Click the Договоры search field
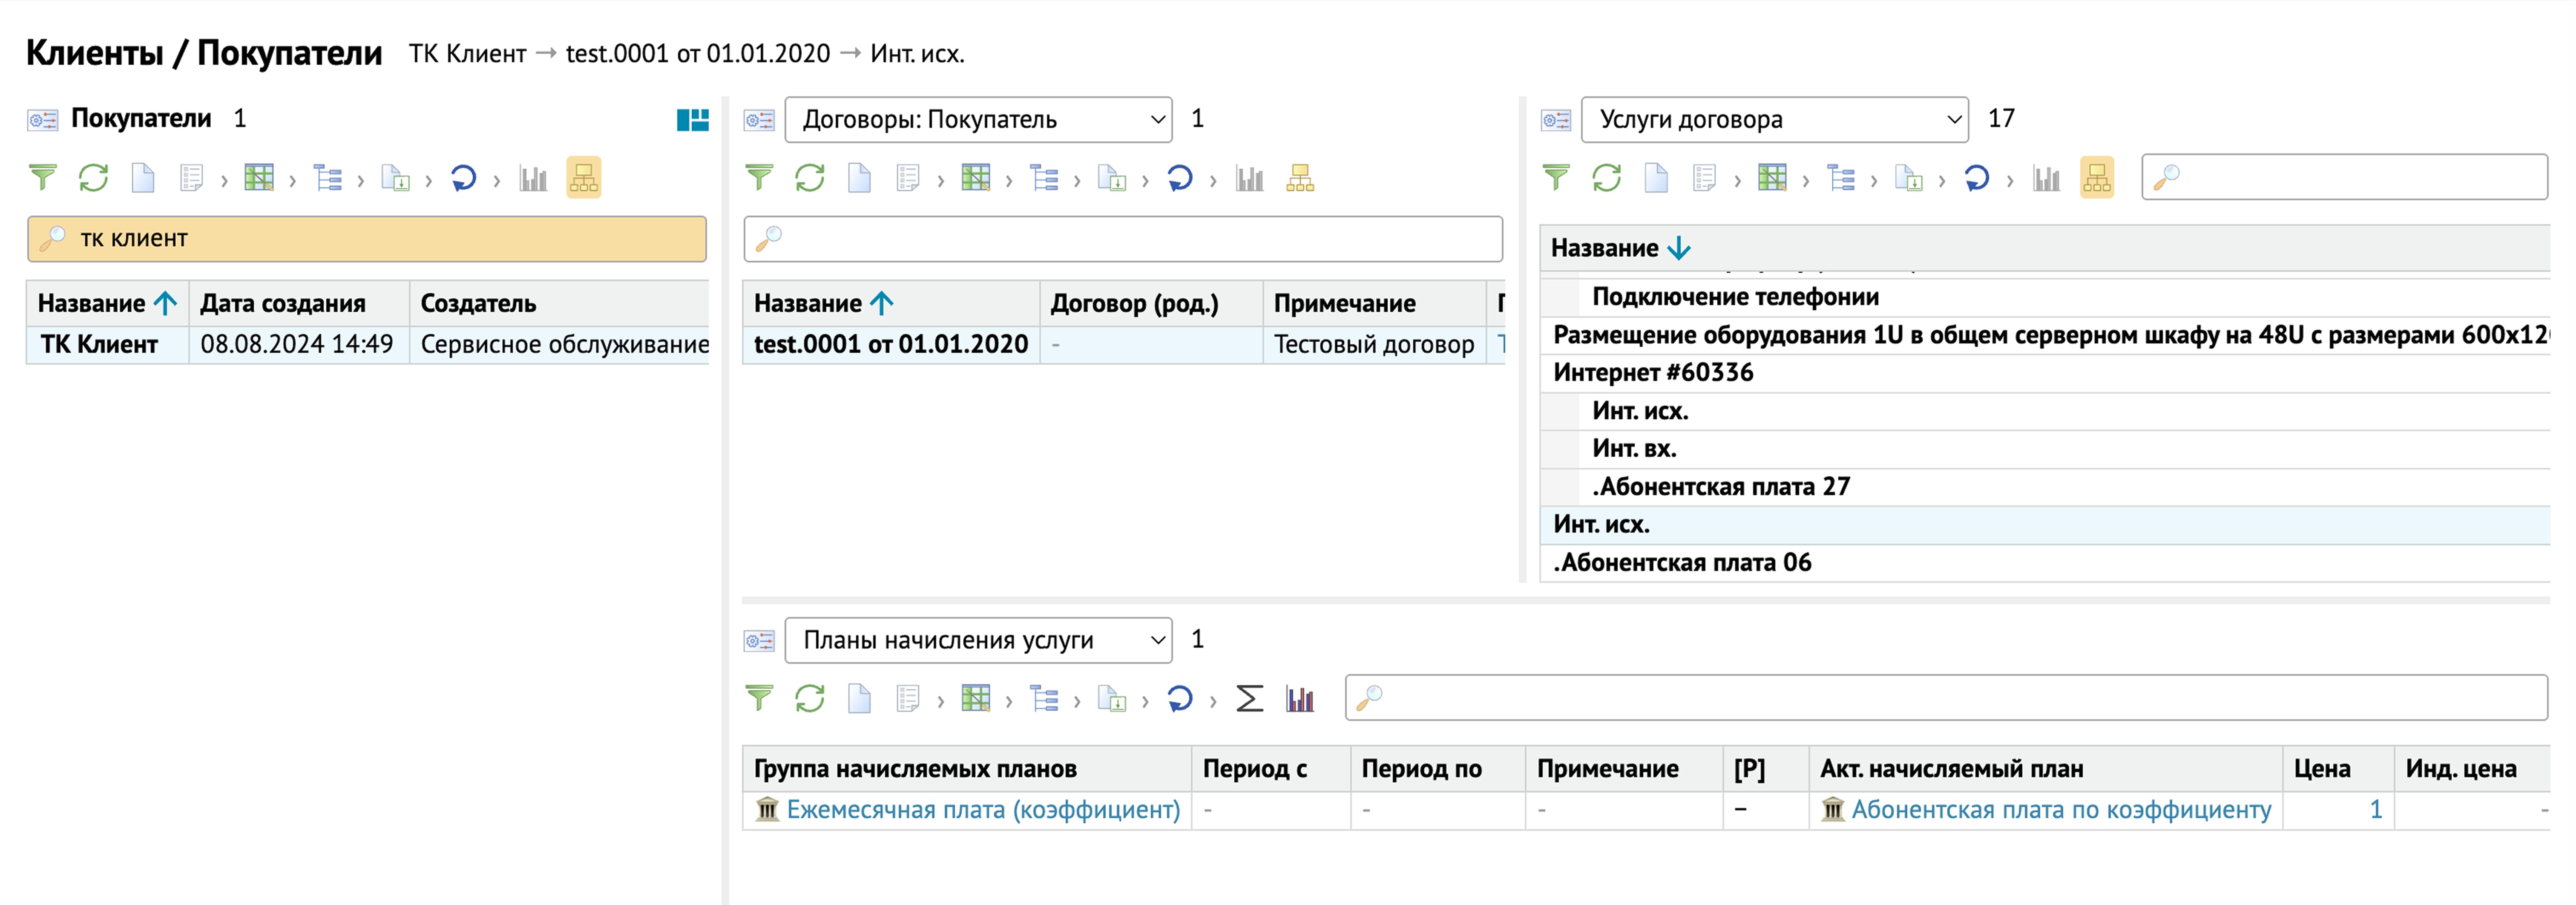Image resolution: width=2576 pixels, height=905 pixels. (1123, 239)
